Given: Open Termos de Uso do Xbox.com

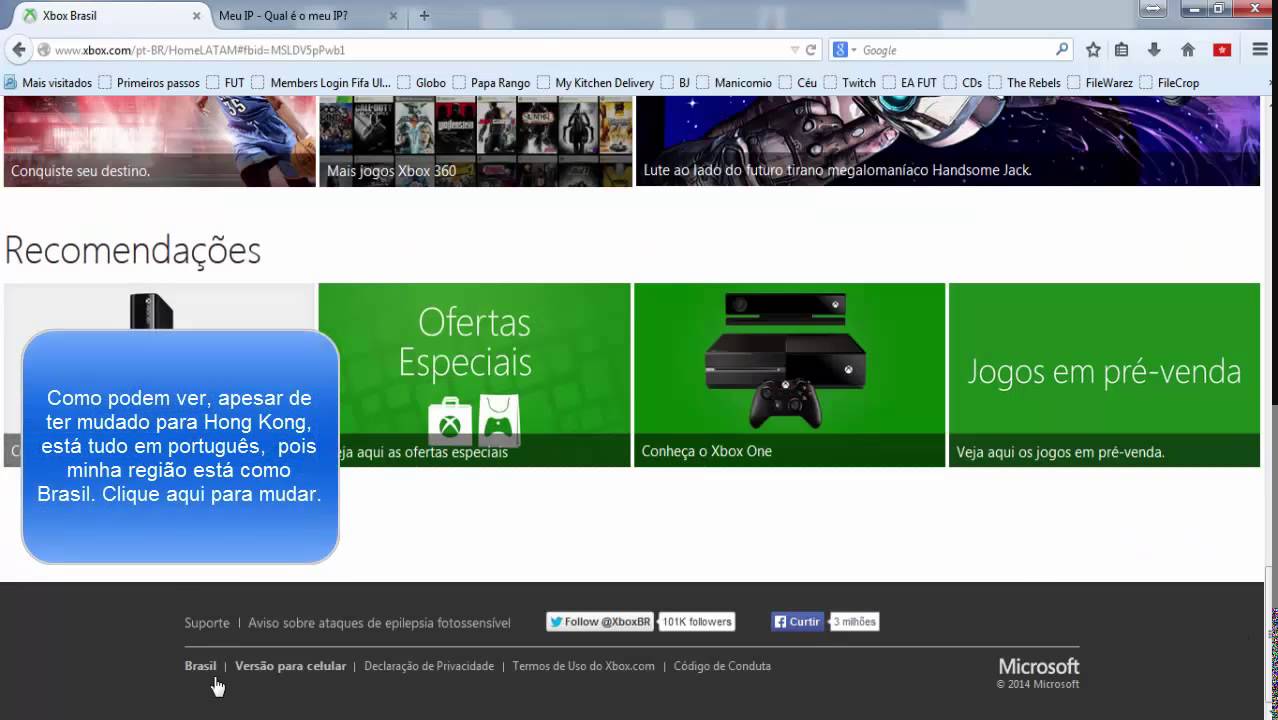Looking at the screenshot, I should tap(583, 666).
